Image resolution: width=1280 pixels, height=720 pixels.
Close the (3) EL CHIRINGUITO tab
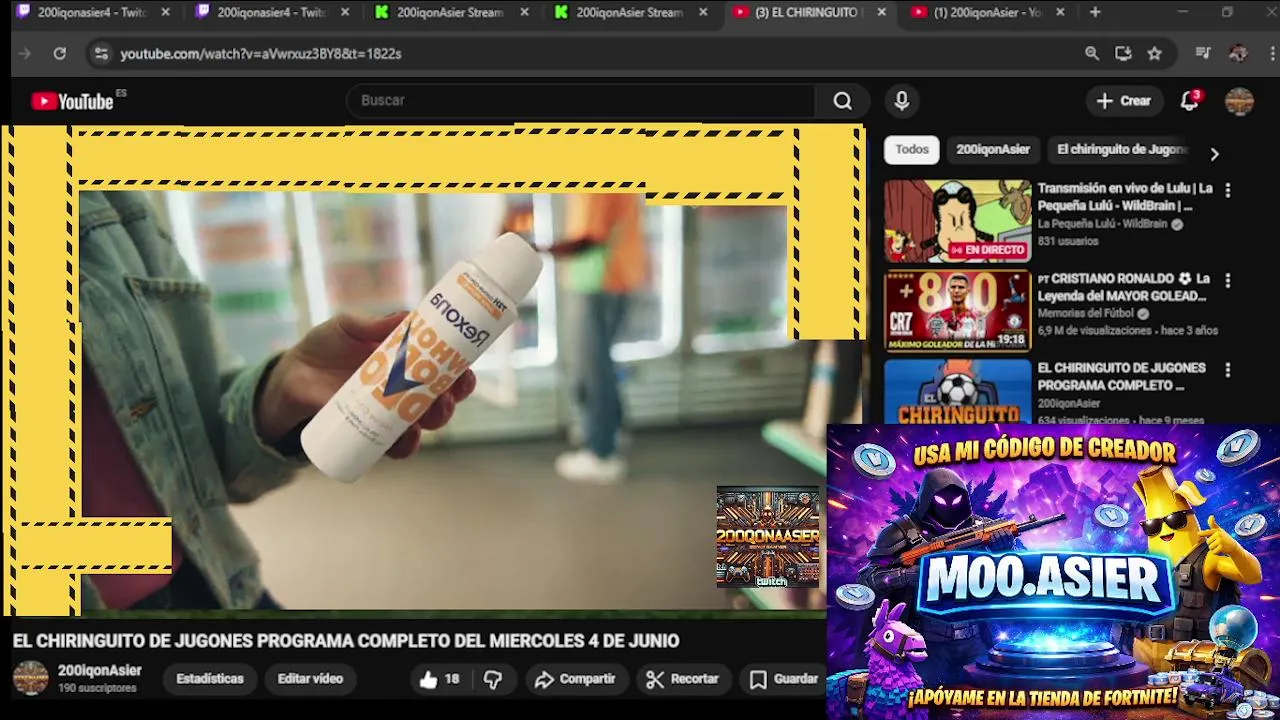pos(881,12)
